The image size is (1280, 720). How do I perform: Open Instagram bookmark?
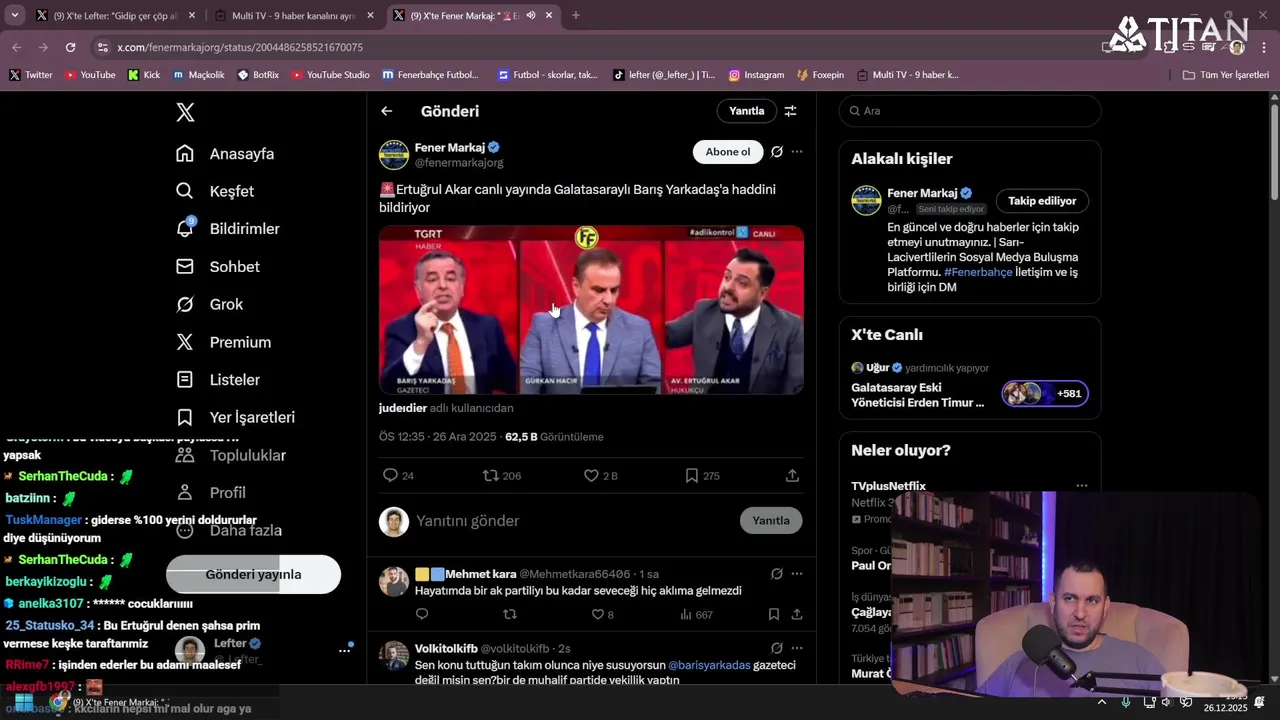point(756,75)
